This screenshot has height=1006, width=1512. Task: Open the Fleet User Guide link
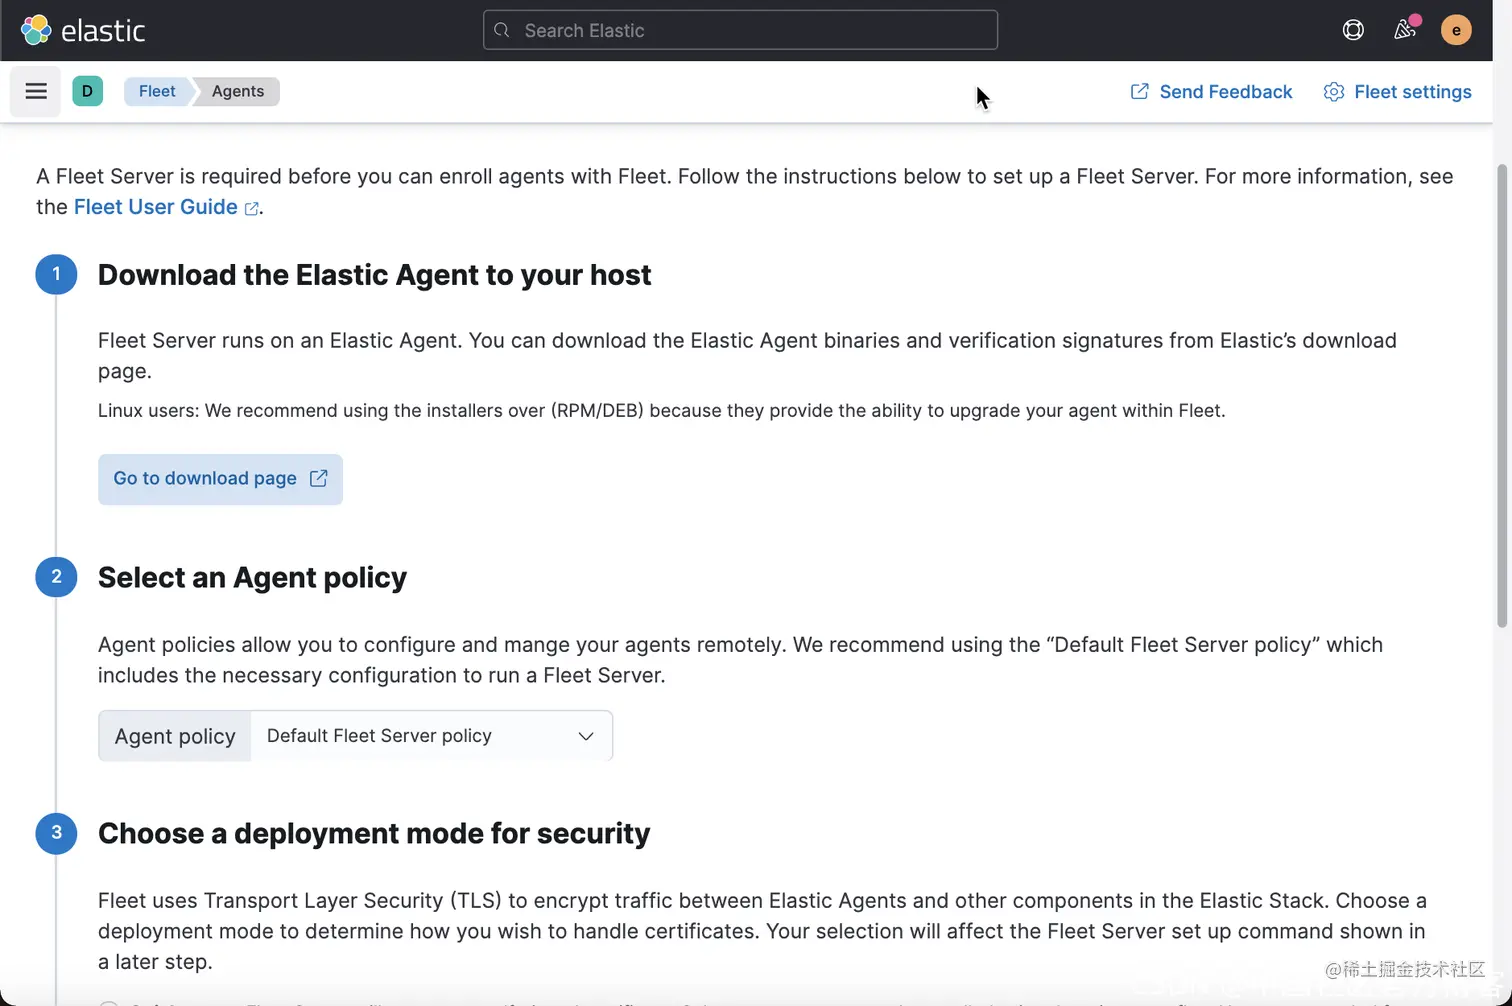click(x=166, y=207)
